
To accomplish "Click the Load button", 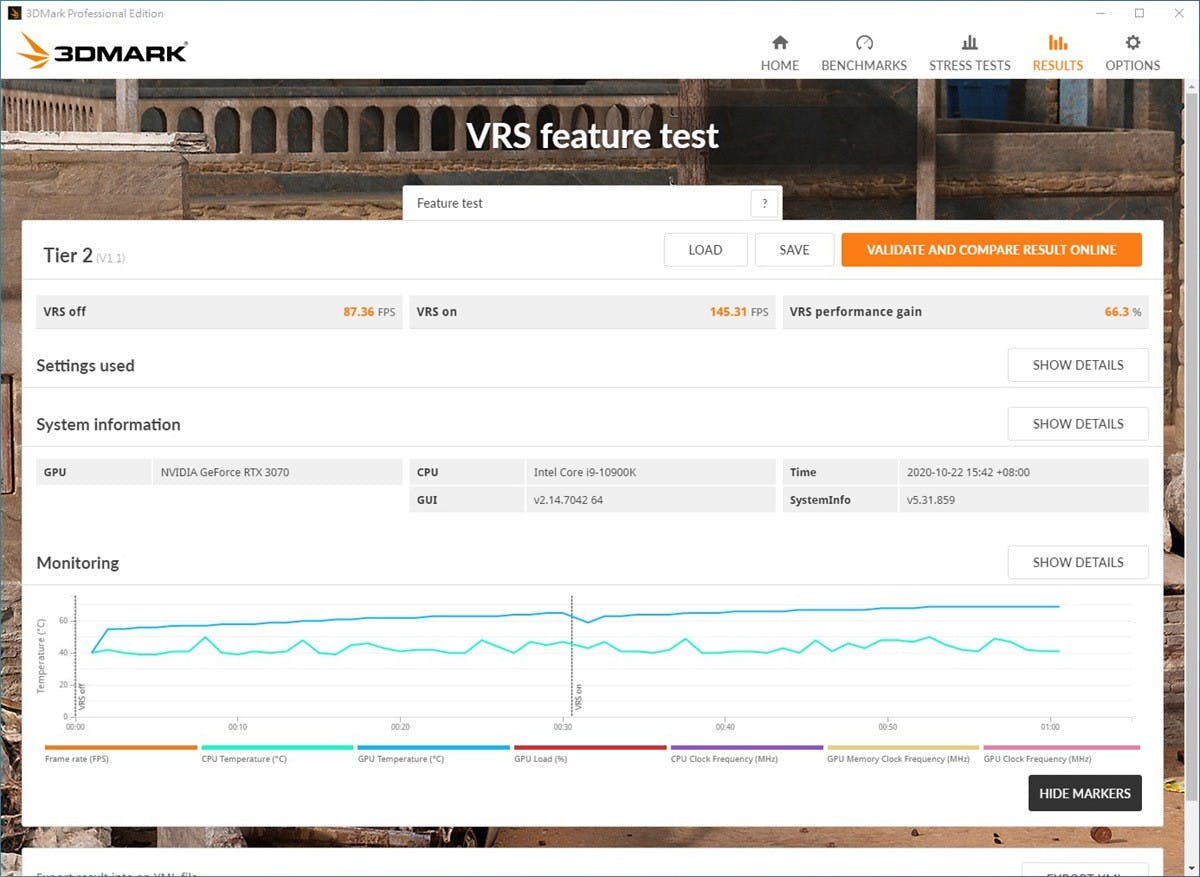I will (705, 250).
